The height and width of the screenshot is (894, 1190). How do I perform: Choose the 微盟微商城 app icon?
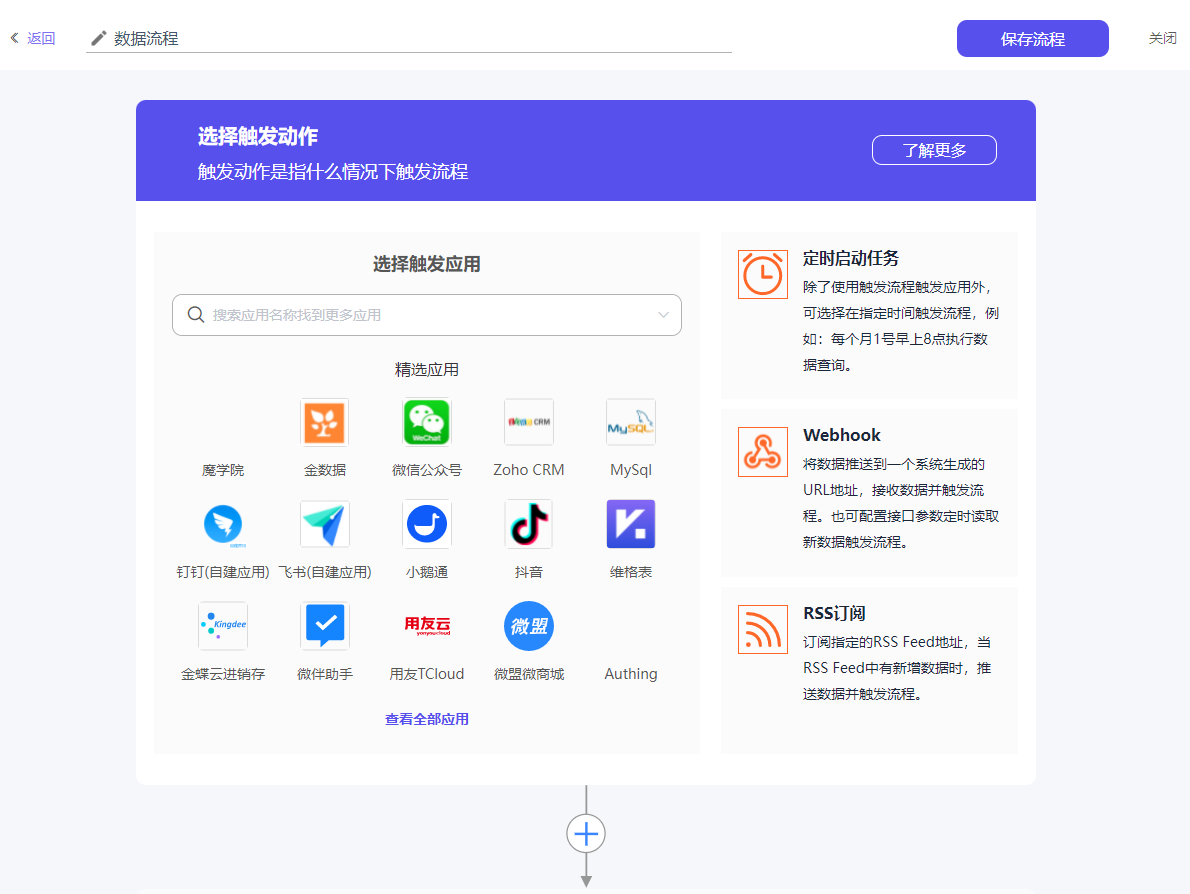coord(529,626)
